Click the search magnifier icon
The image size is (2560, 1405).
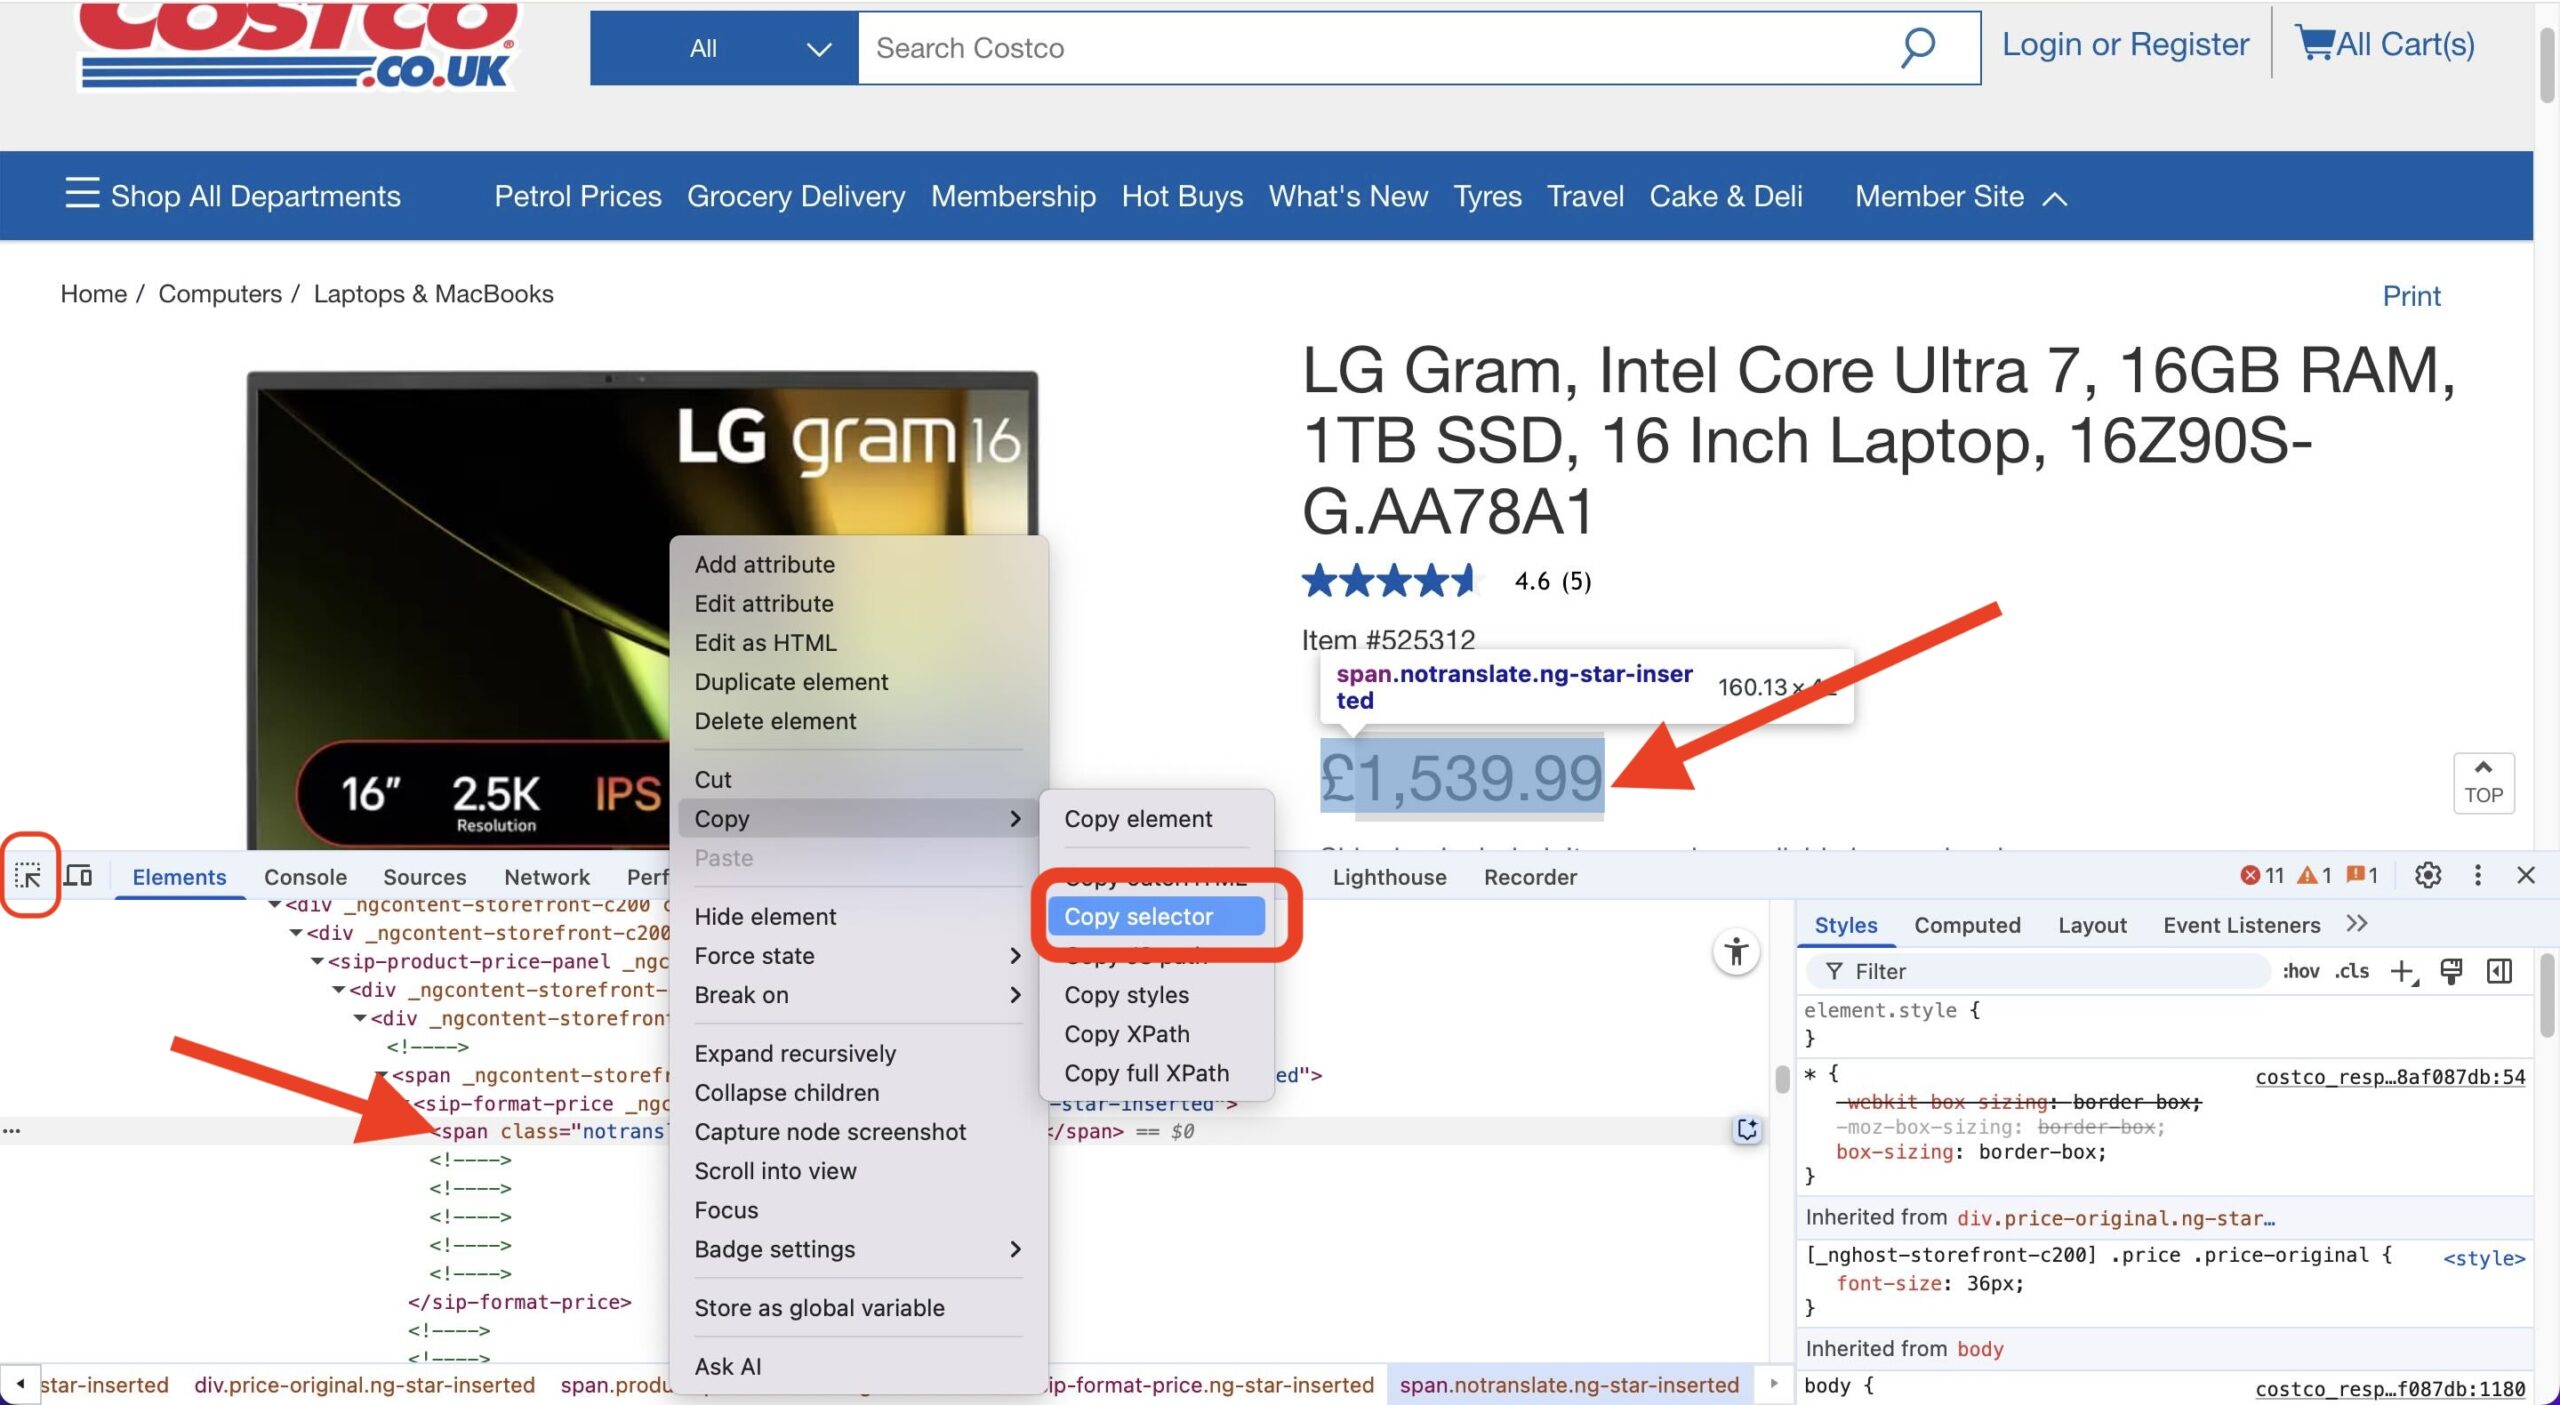click(x=1917, y=47)
